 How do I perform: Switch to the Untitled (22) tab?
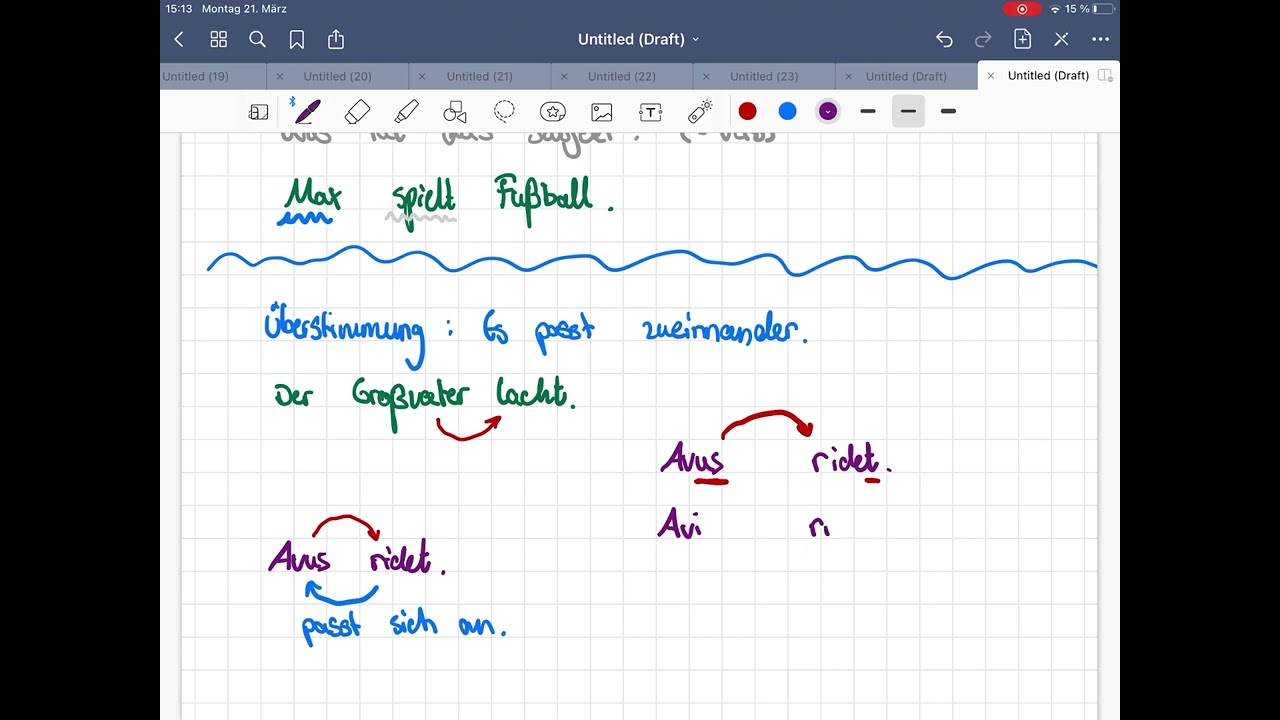click(622, 76)
